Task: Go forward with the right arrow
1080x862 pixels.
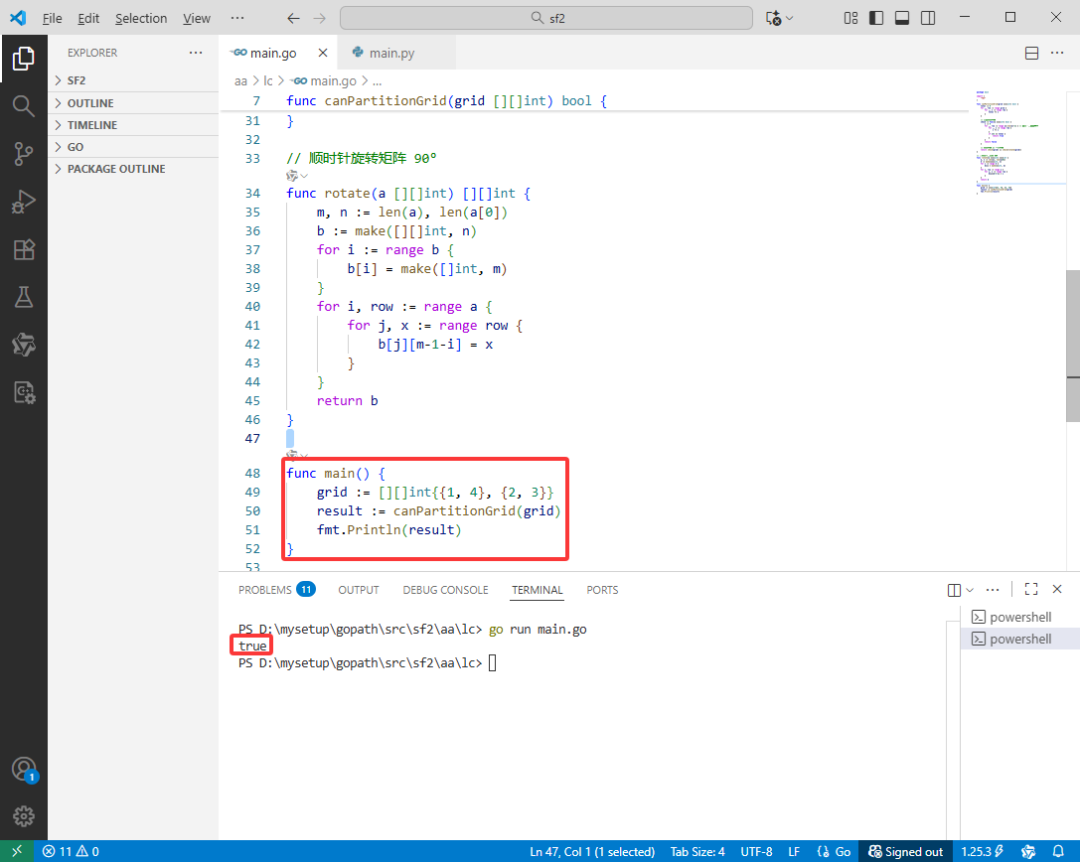Action: 320,19
